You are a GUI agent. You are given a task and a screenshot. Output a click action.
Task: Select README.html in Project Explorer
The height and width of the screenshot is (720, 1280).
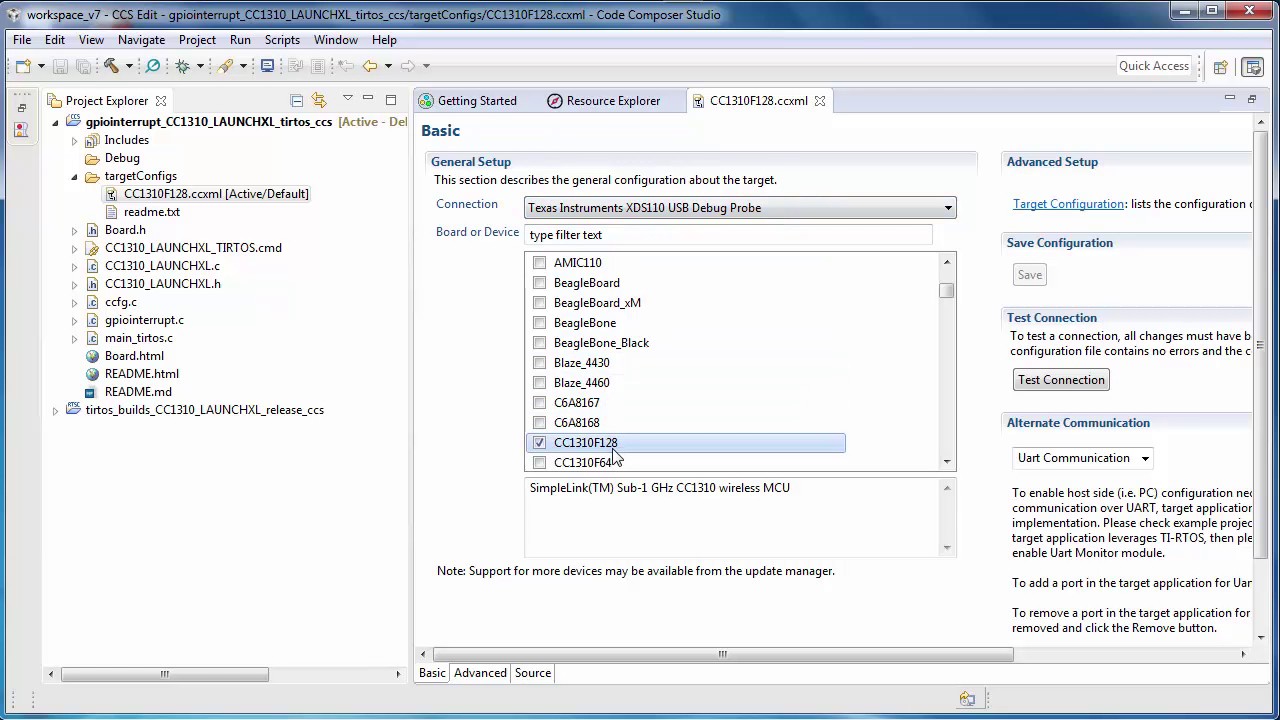(x=141, y=374)
